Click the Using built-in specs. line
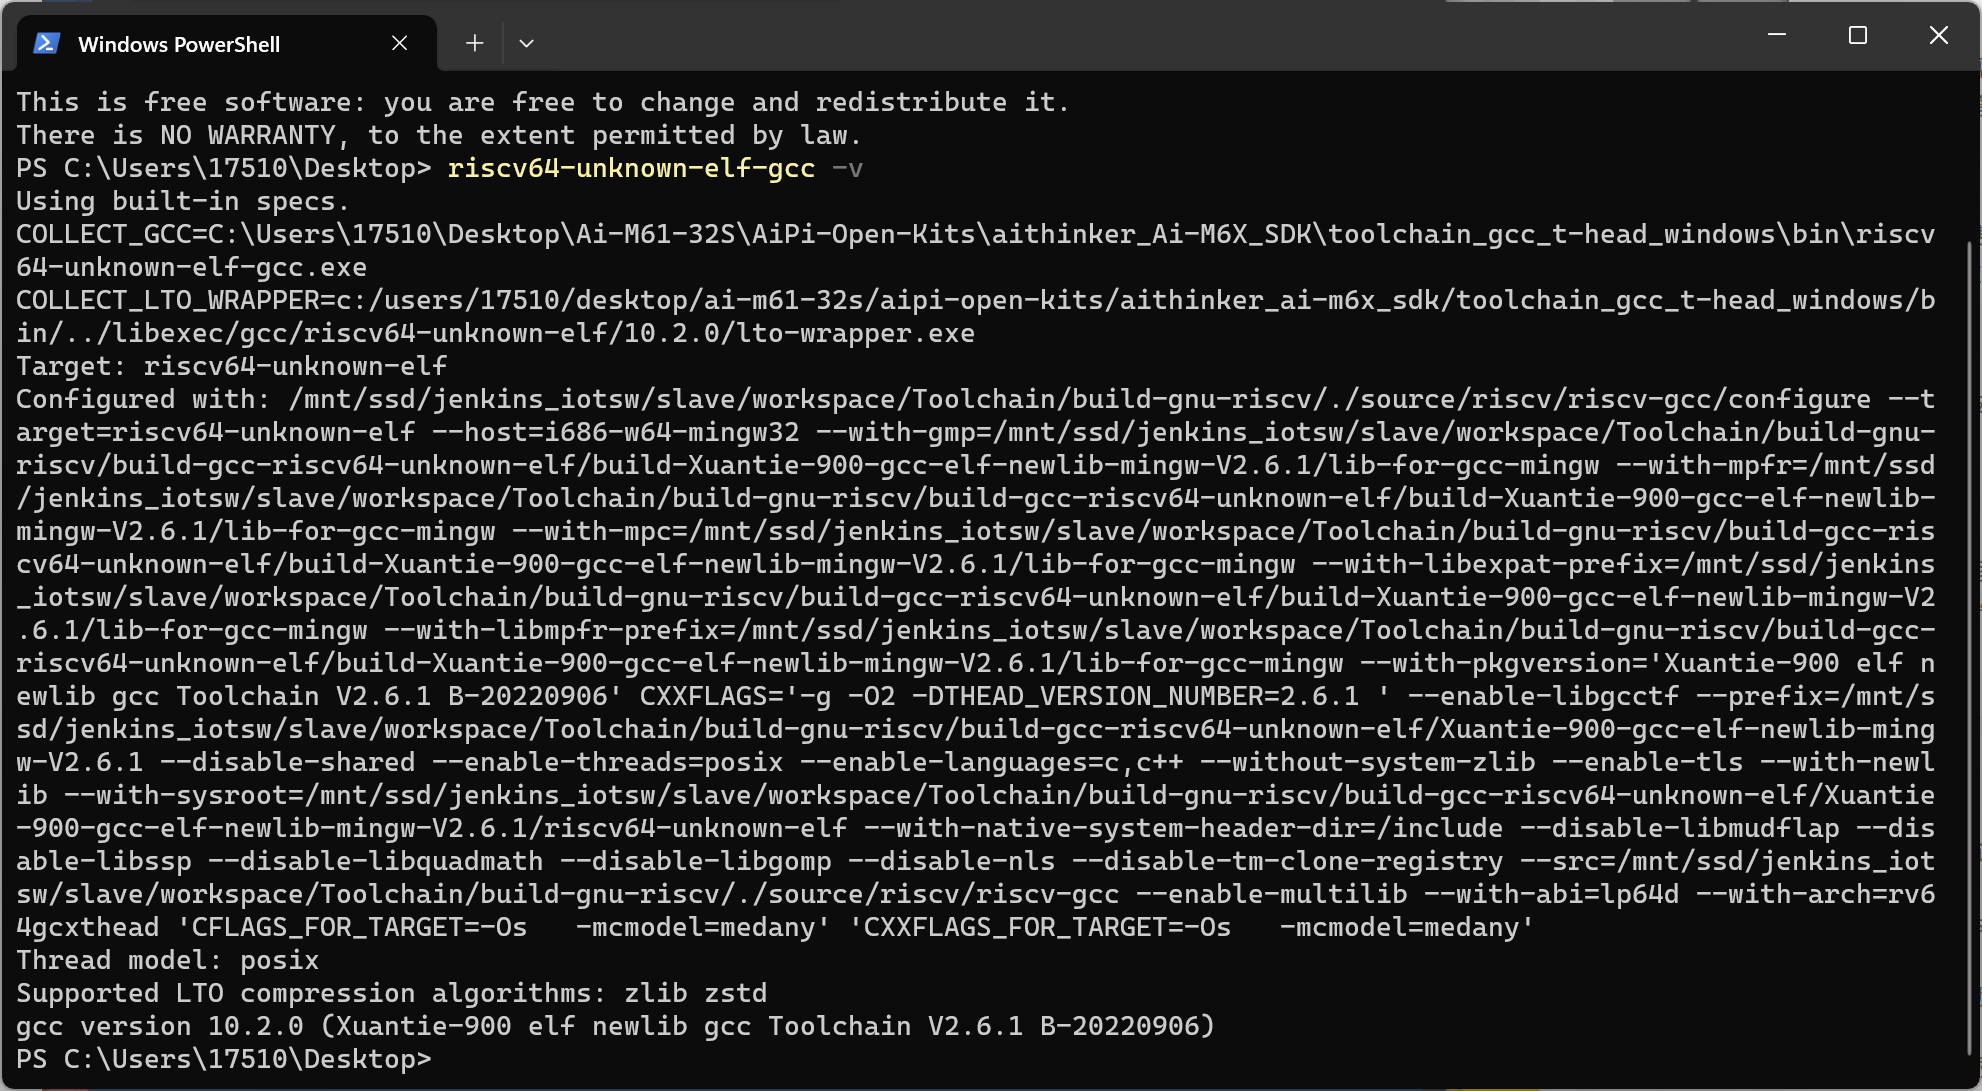Viewport: 1982px width, 1091px height. (183, 201)
